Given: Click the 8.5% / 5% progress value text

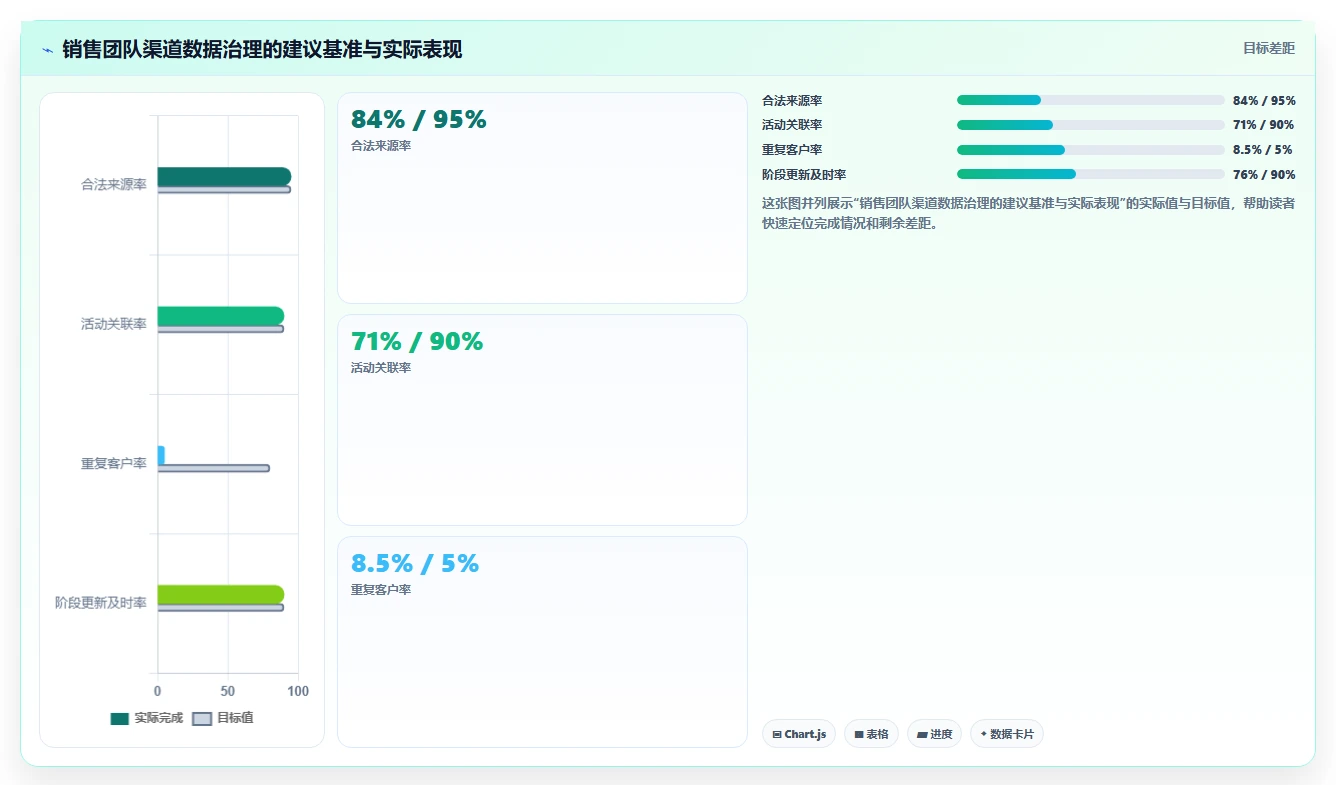Looking at the screenshot, I should click(1262, 150).
